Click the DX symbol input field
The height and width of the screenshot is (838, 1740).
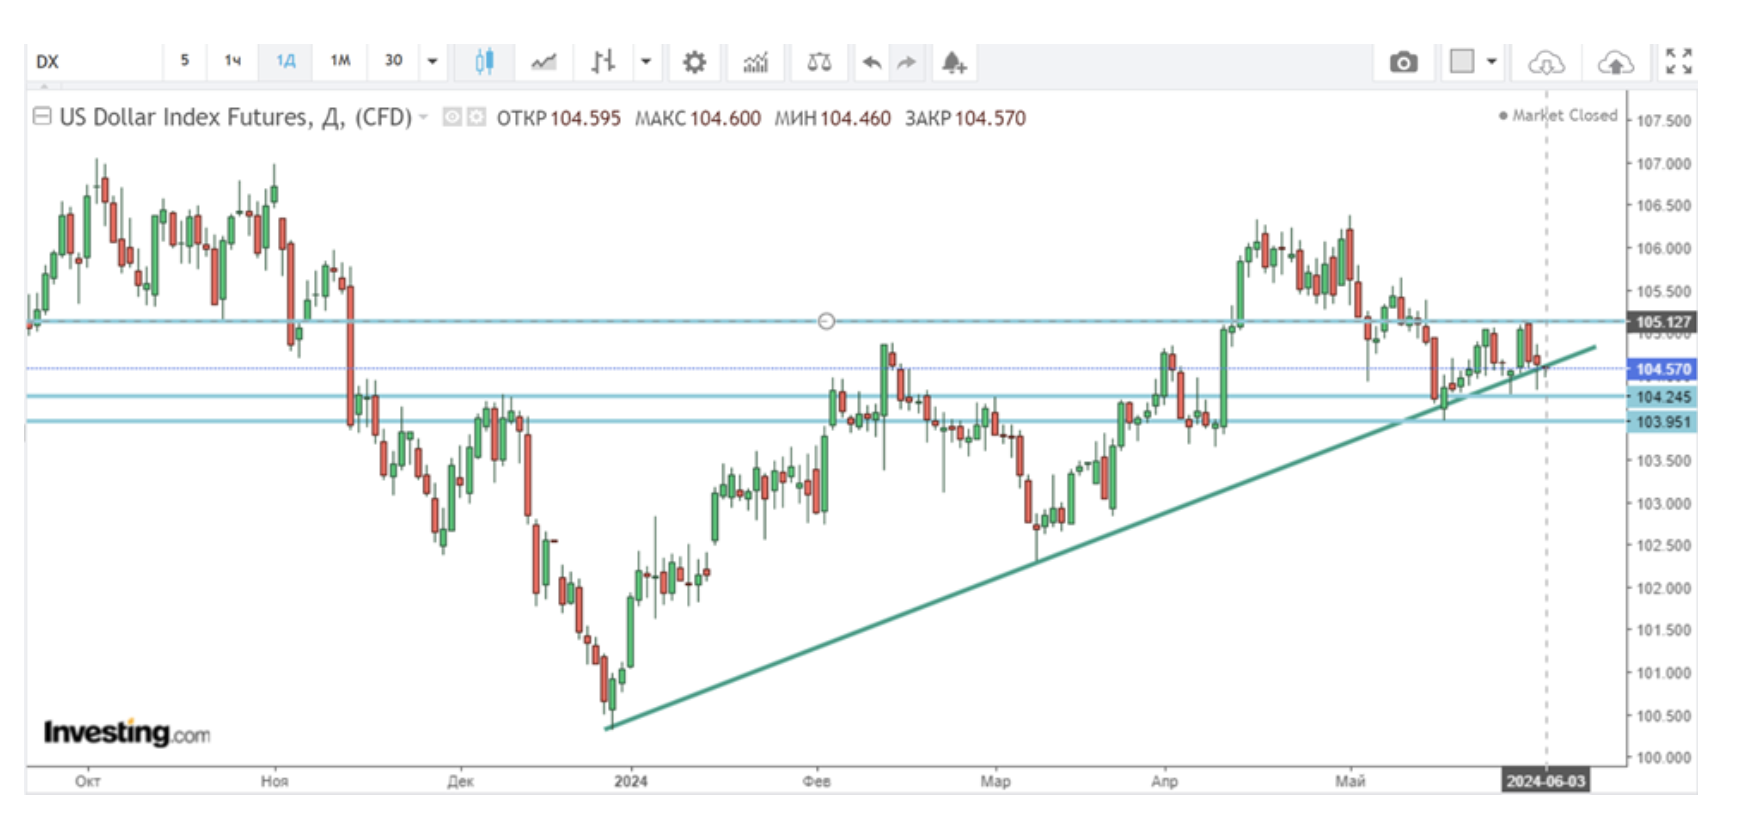(94, 61)
